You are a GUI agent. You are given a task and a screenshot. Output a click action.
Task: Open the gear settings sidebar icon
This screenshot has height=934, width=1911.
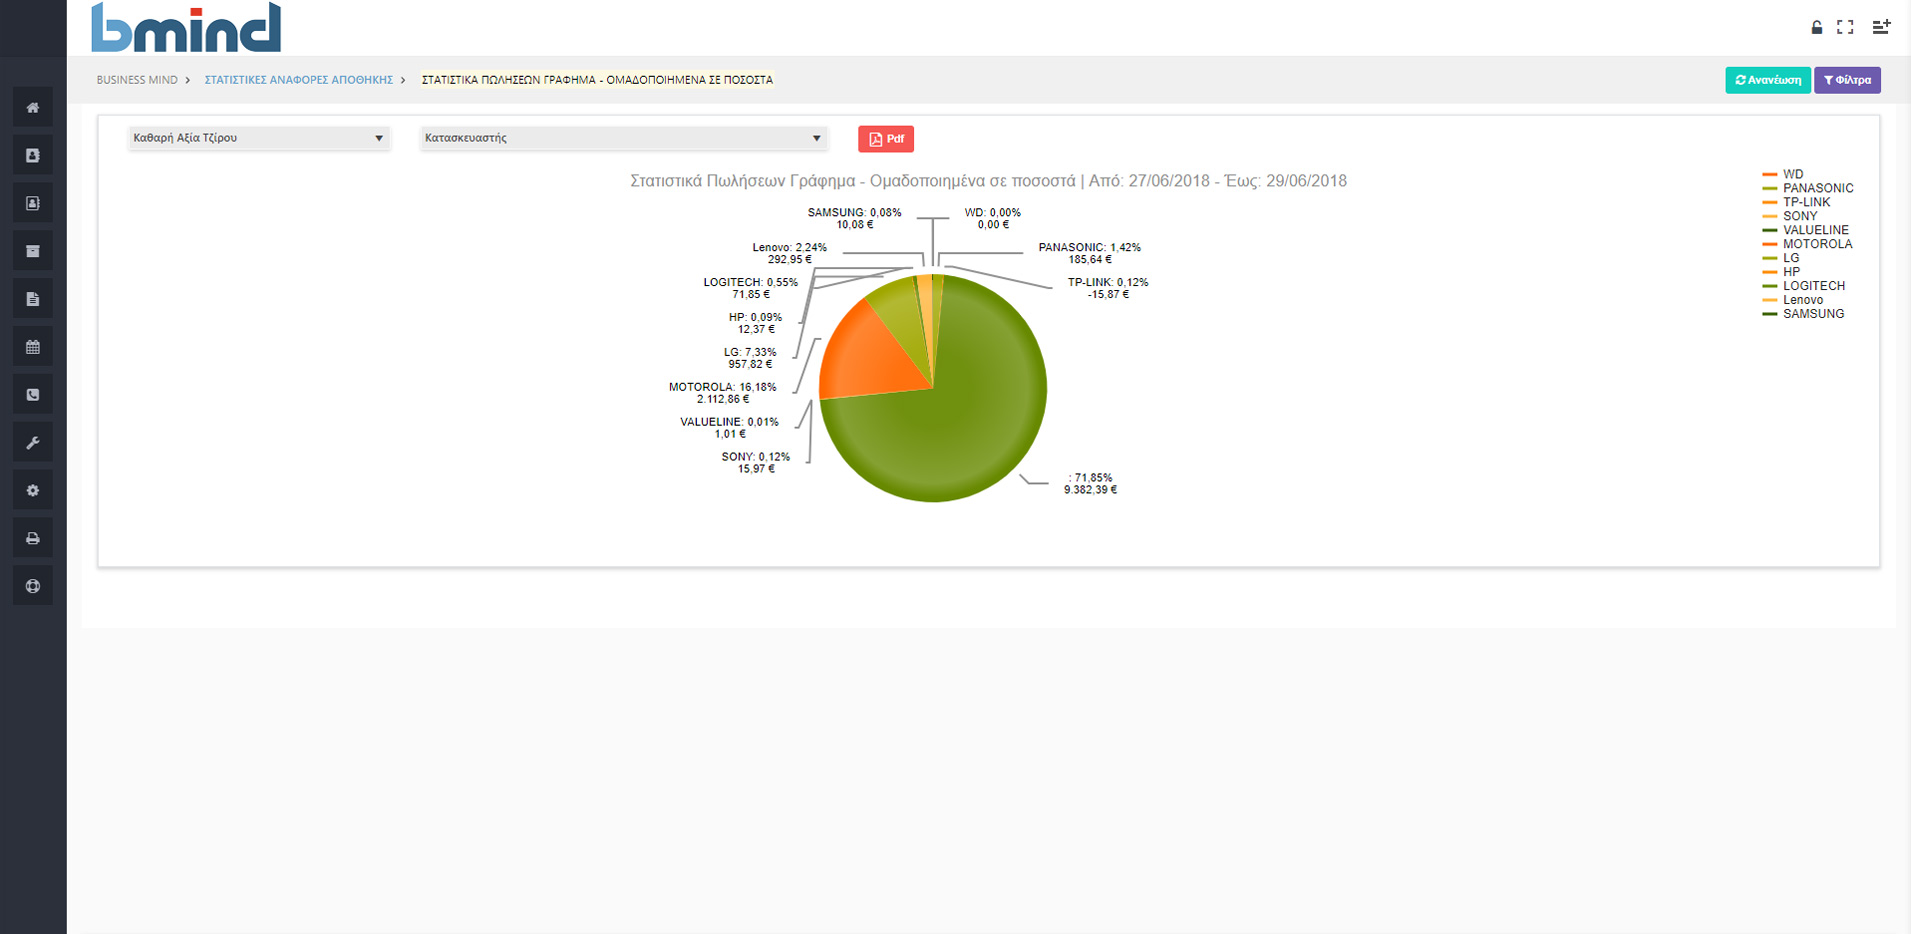(33, 491)
